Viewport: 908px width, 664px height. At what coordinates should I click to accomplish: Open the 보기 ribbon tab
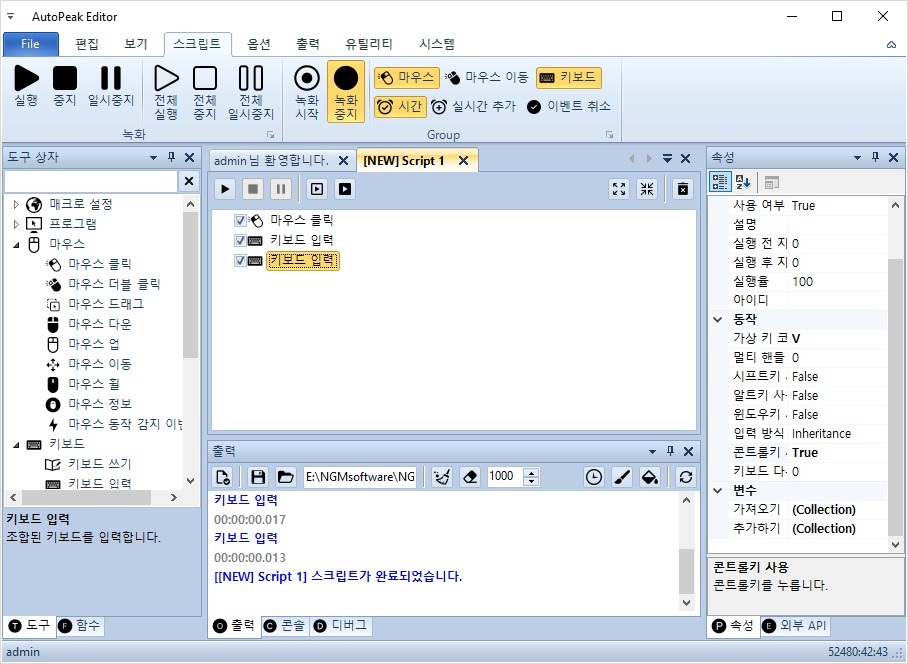click(x=136, y=44)
